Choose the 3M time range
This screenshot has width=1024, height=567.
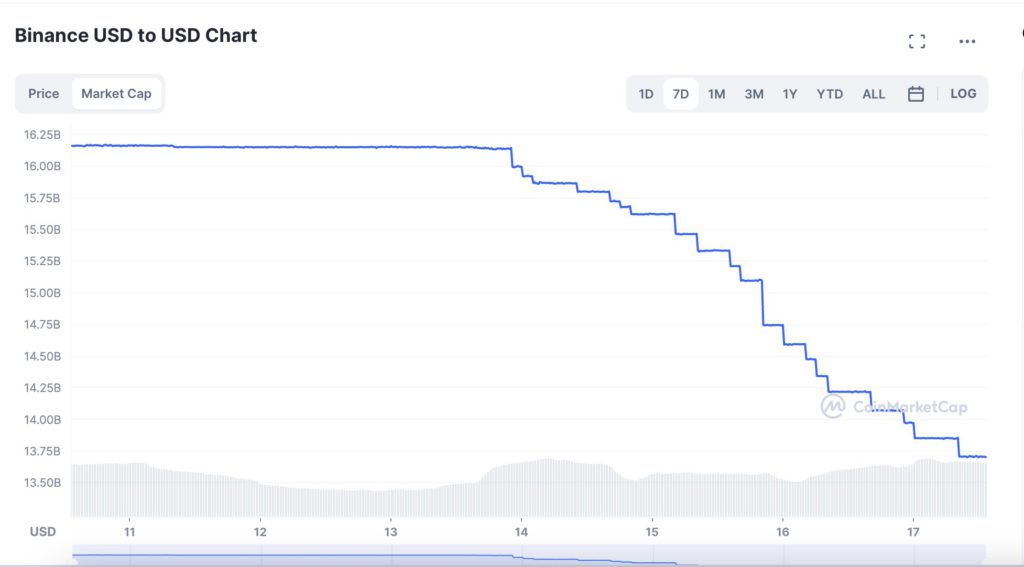click(x=754, y=94)
